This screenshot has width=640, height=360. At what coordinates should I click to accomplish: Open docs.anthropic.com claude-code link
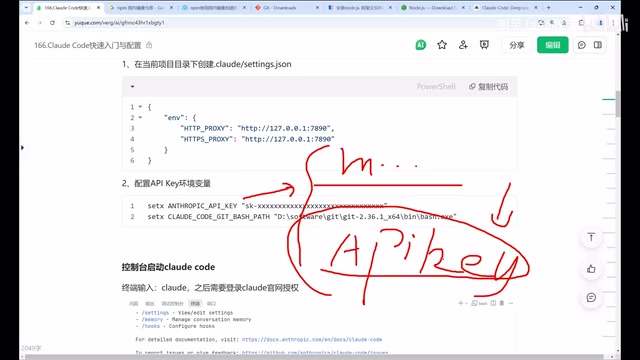(312, 339)
